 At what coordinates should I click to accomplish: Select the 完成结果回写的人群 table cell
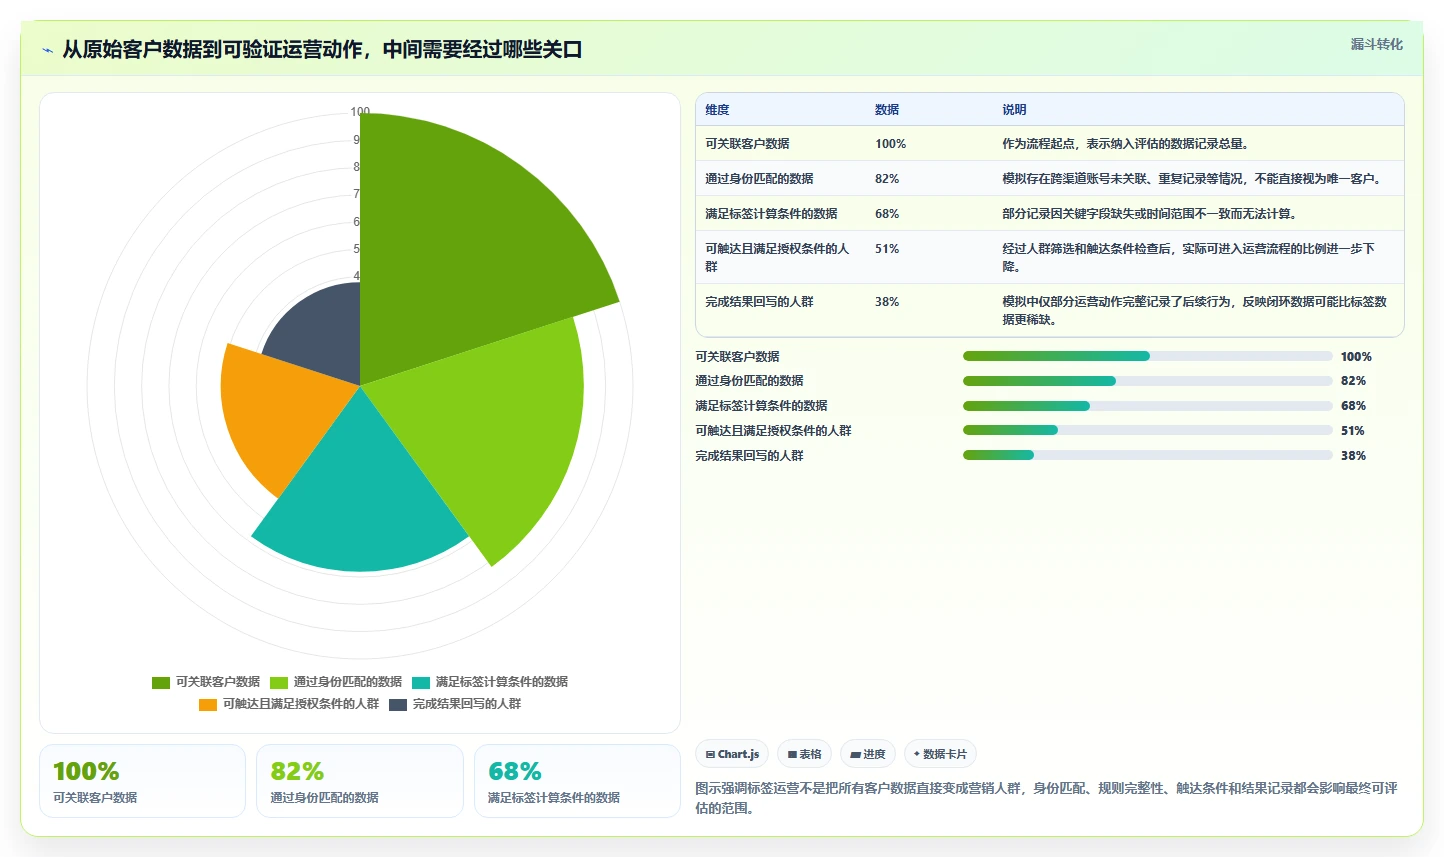[780, 310]
